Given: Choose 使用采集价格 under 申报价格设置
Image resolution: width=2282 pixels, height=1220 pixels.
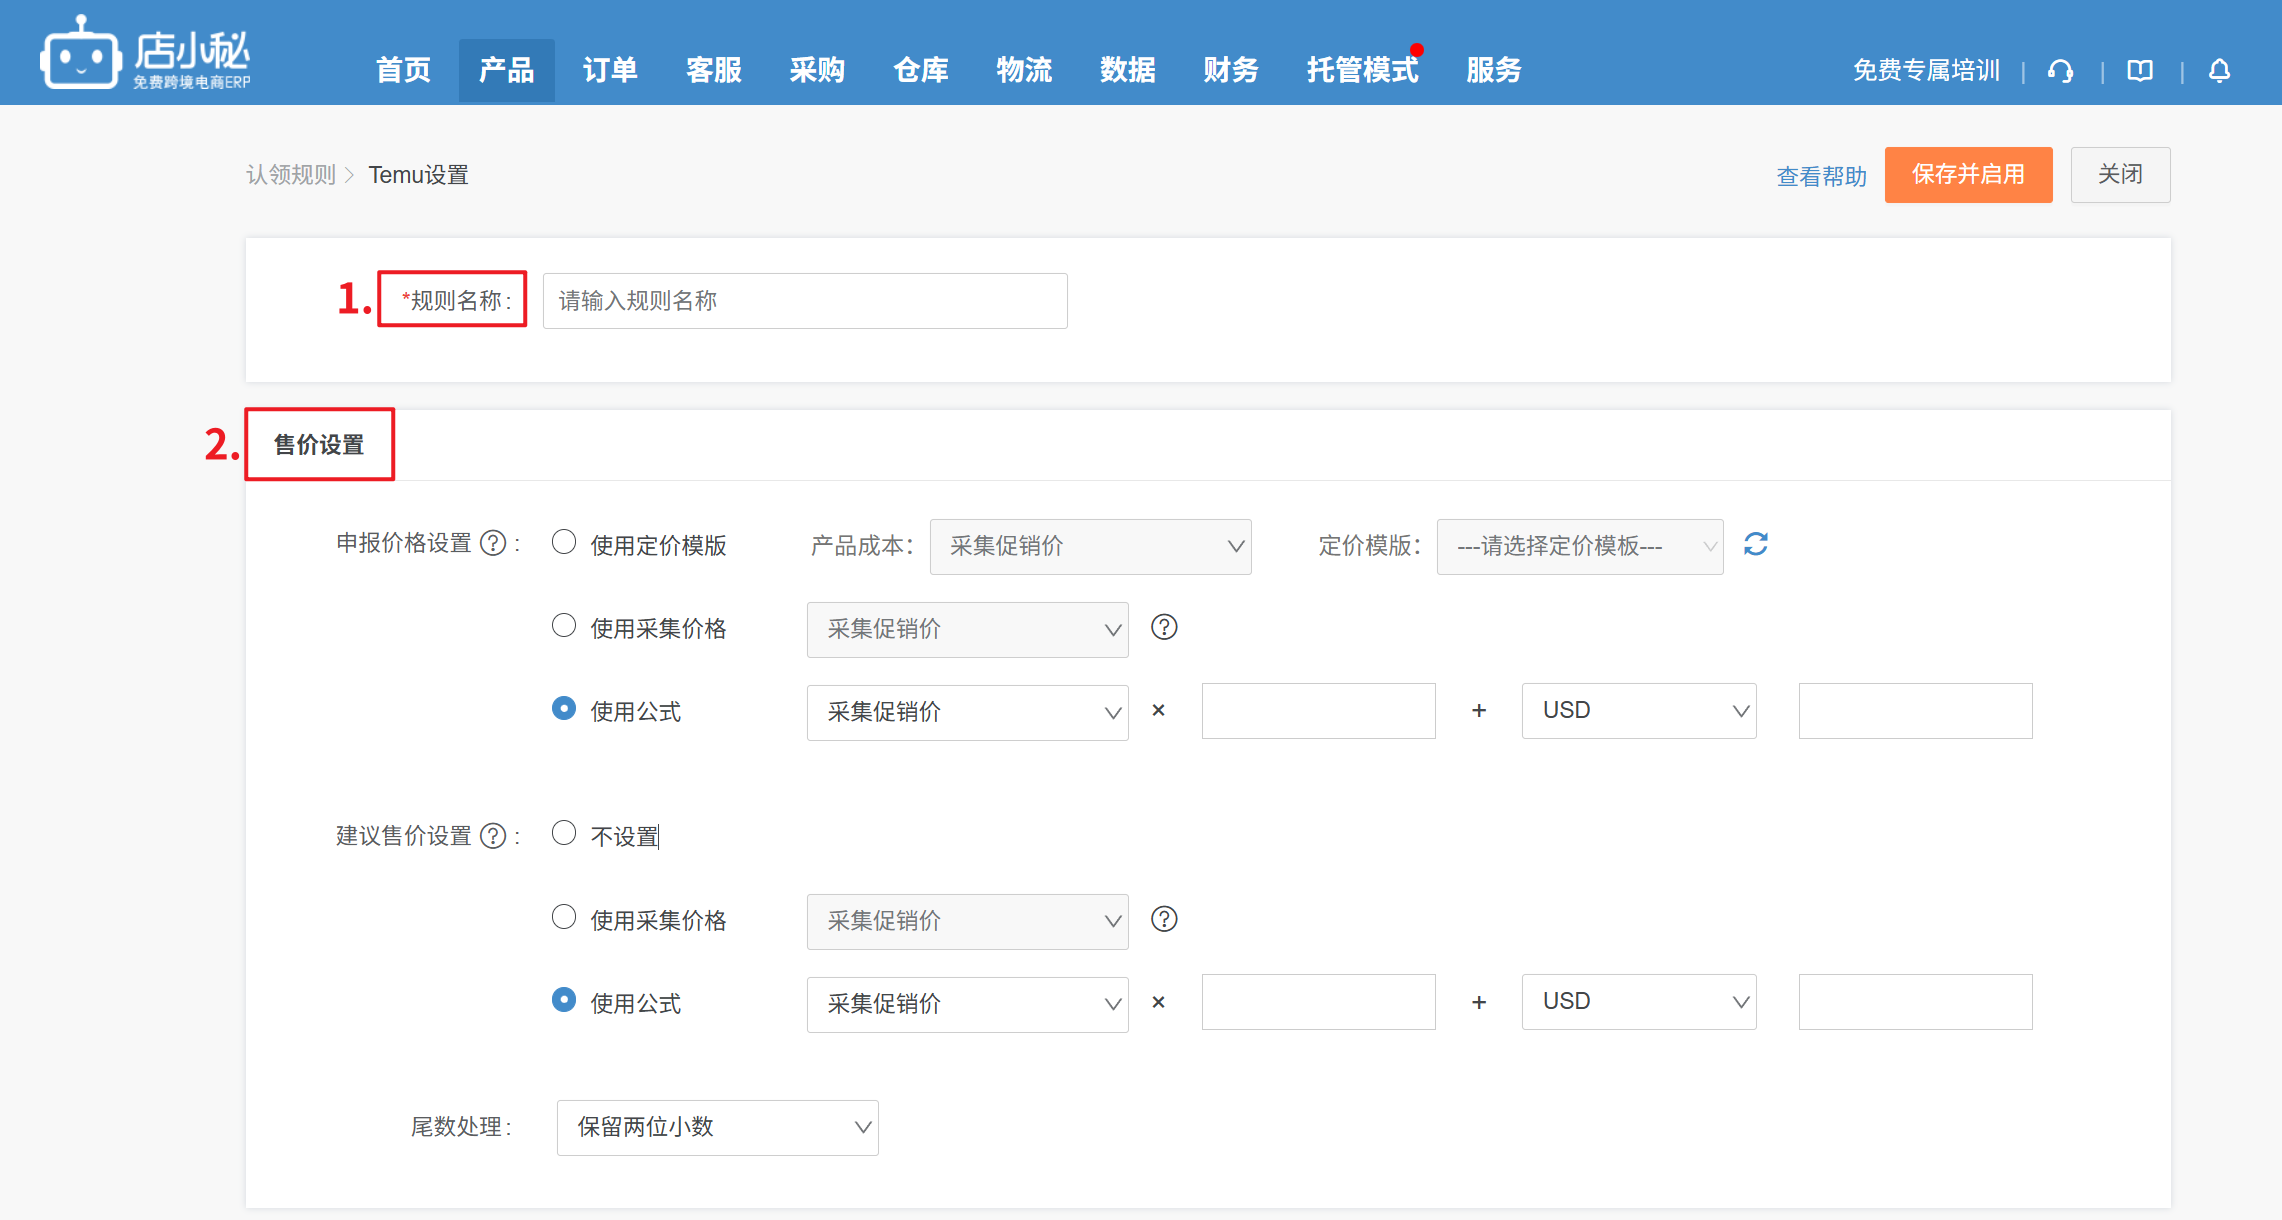Looking at the screenshot, I should pyautogui.click(x=564, y=627).
